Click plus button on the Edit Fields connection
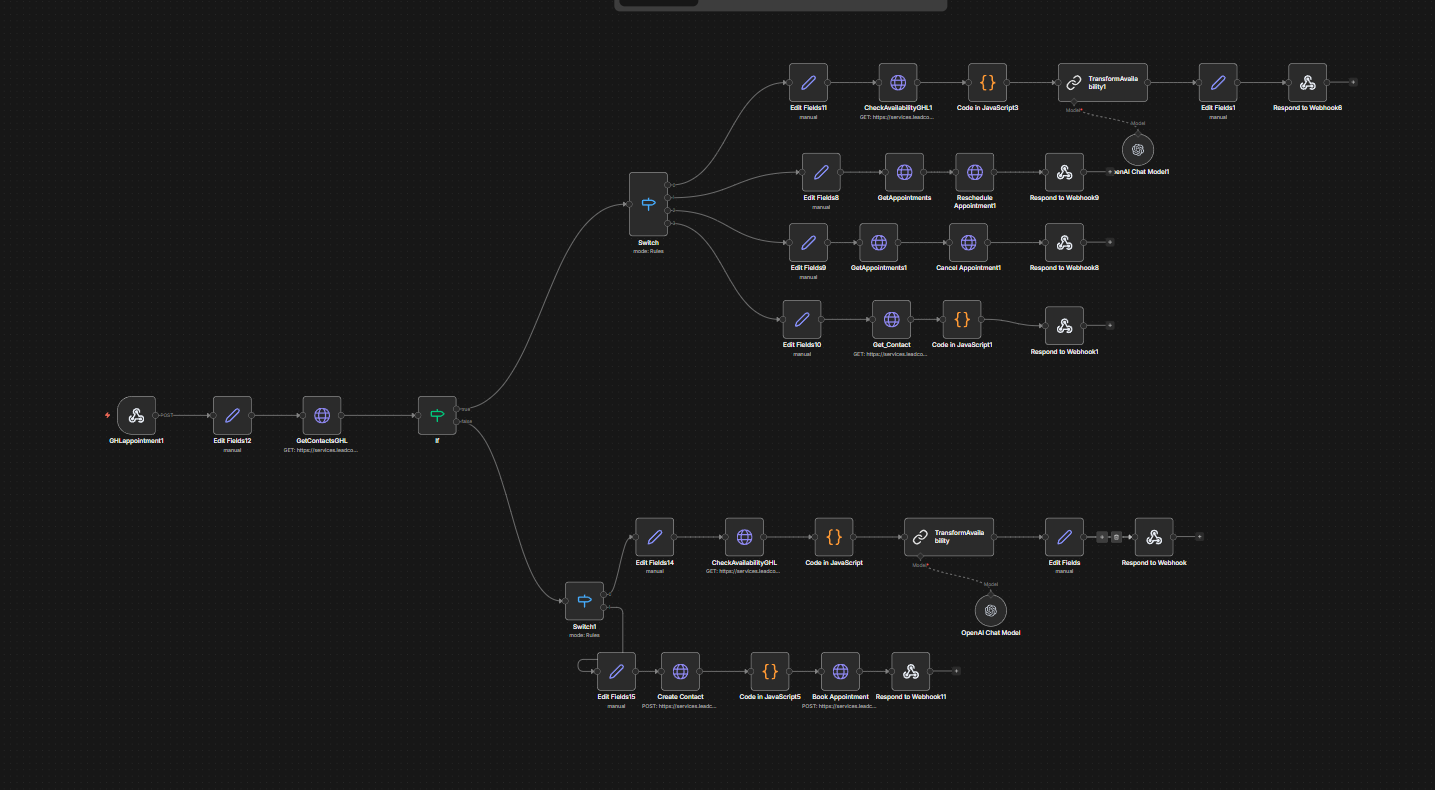This screenshot has width=1435, height=790. (x=1102, y=537)
